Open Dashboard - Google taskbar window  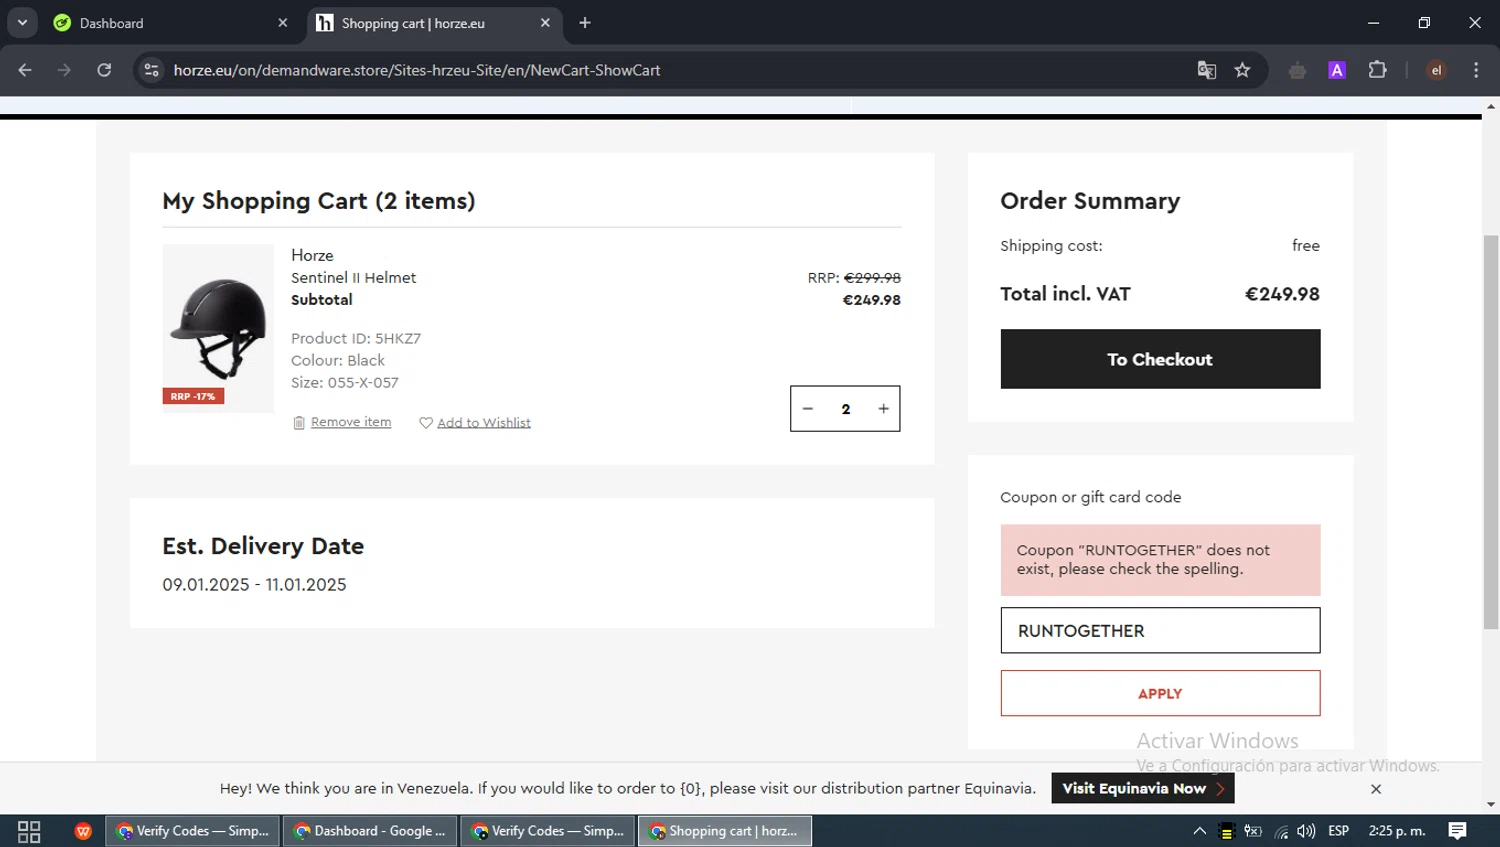point(370,831)
